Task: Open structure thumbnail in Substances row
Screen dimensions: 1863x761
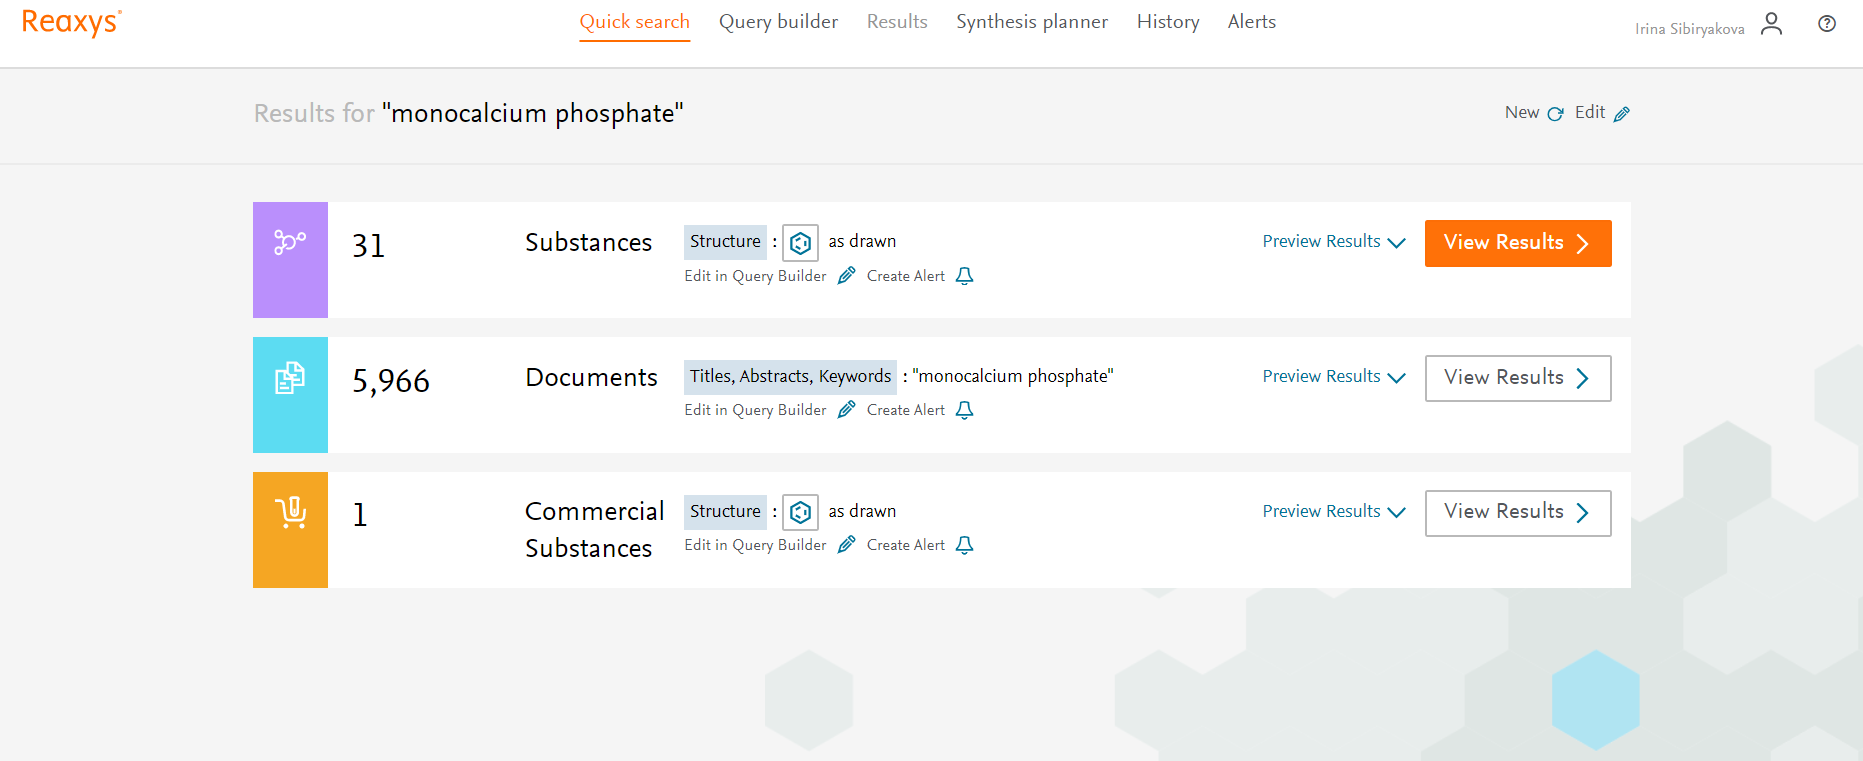Action: point(800,242)
